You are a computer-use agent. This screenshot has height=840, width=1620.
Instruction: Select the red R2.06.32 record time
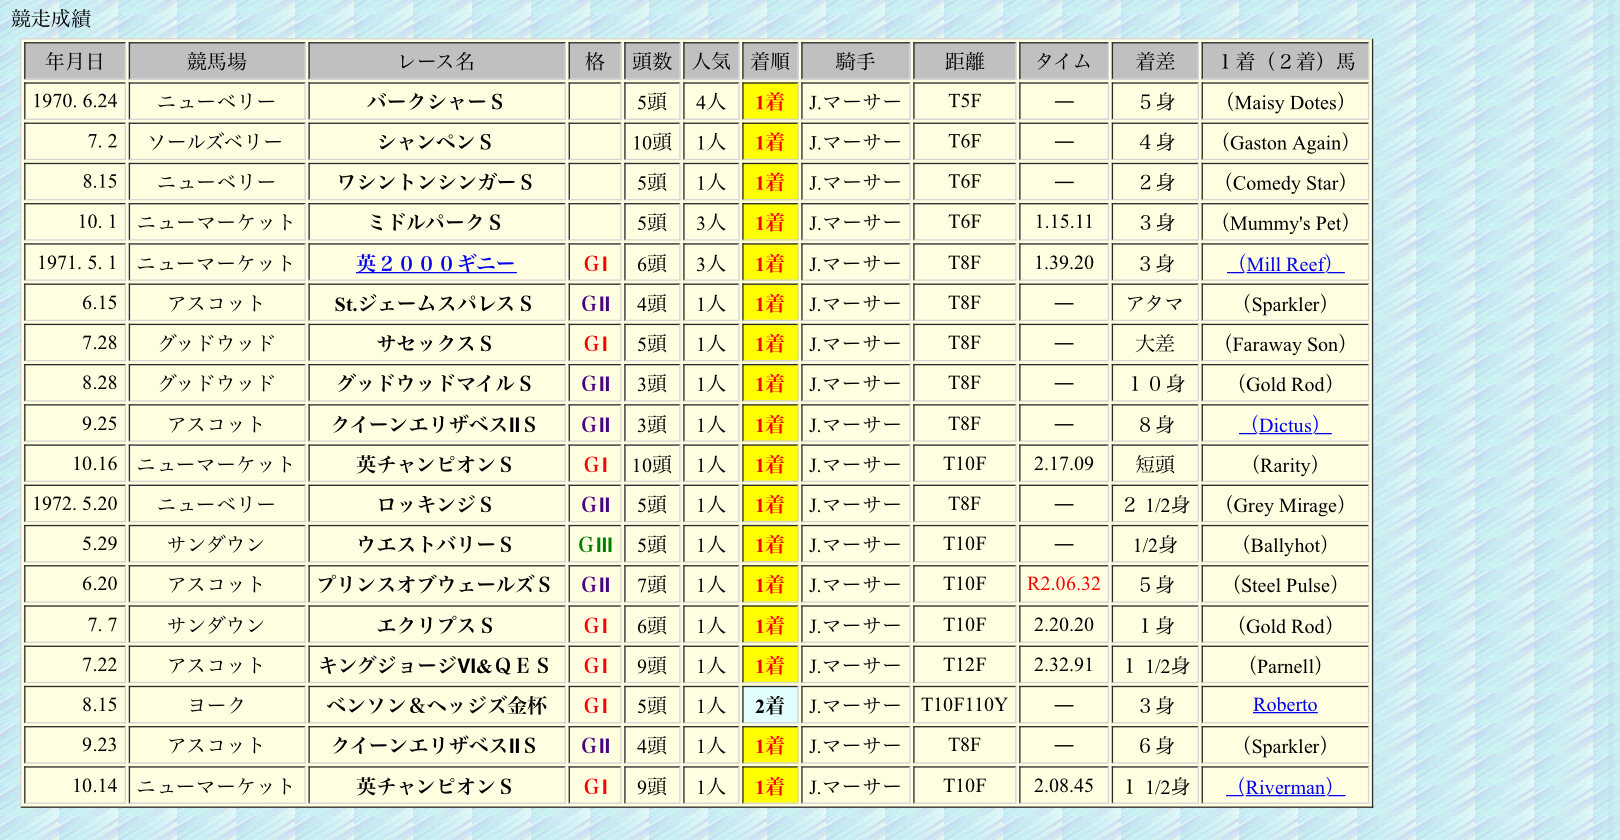pyautogui.click(x=1063, y=584)
